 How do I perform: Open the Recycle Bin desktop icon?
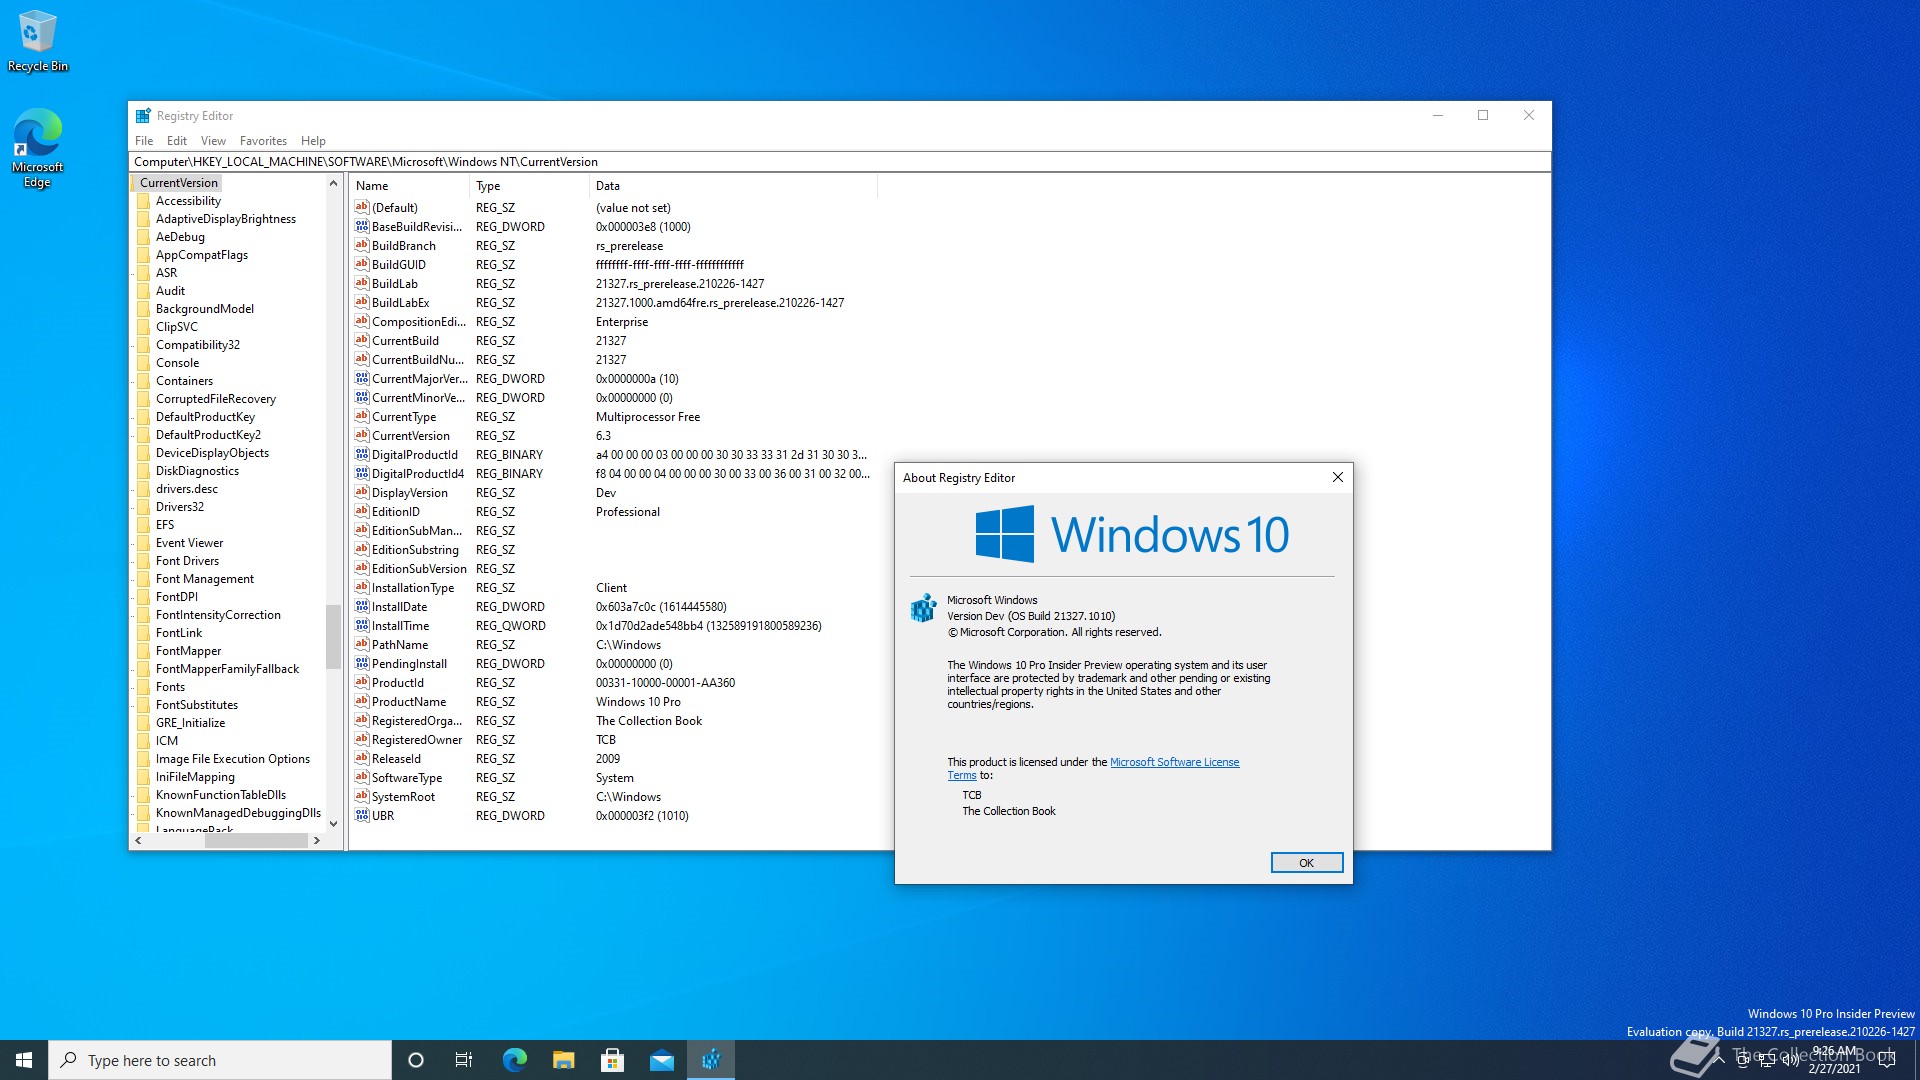pyautogui.click(x=37, y=40)
